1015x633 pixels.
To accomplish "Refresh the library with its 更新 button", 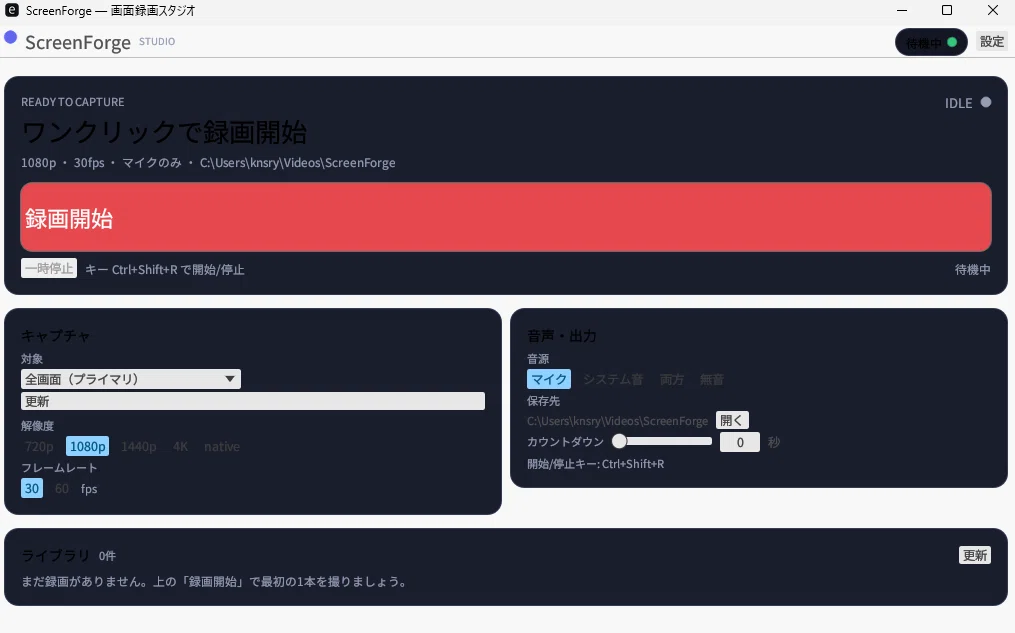I will (975, 555).
